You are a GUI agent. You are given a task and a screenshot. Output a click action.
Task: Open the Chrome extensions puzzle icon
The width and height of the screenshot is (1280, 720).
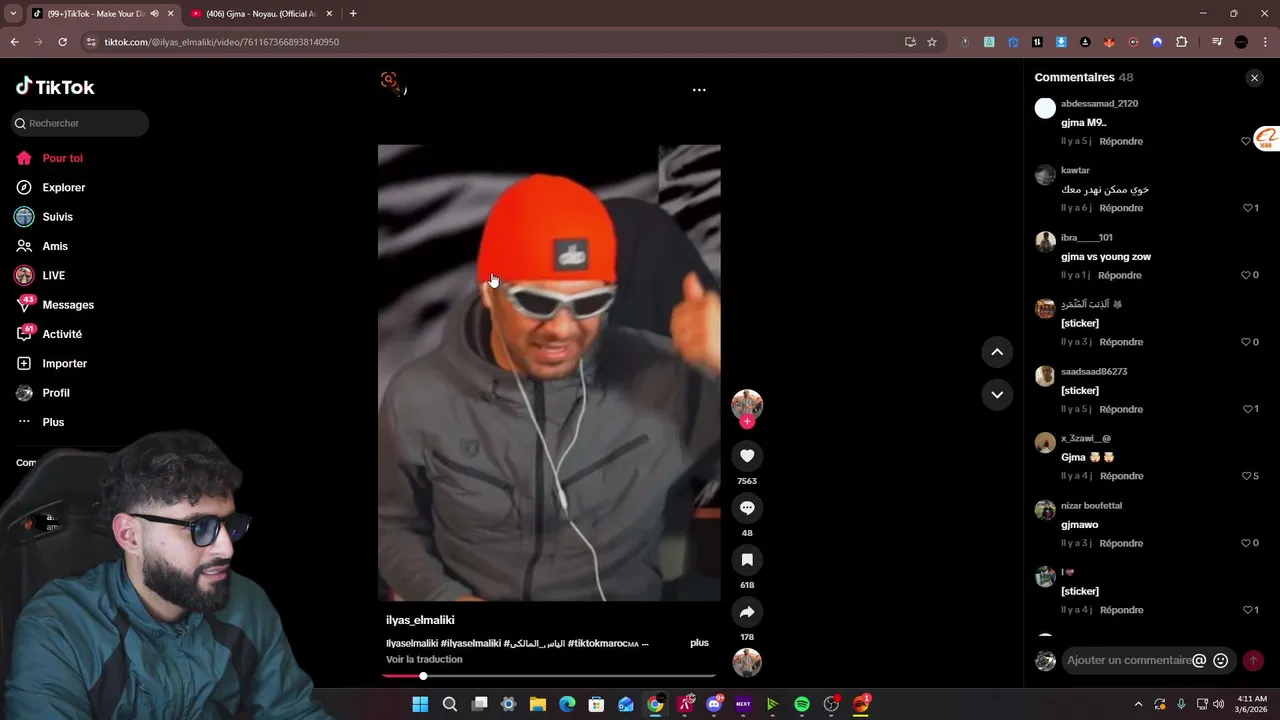1182,42
